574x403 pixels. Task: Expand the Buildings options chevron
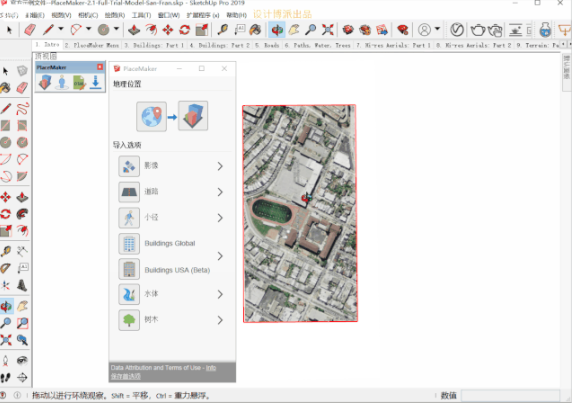[x=220, y=256]
